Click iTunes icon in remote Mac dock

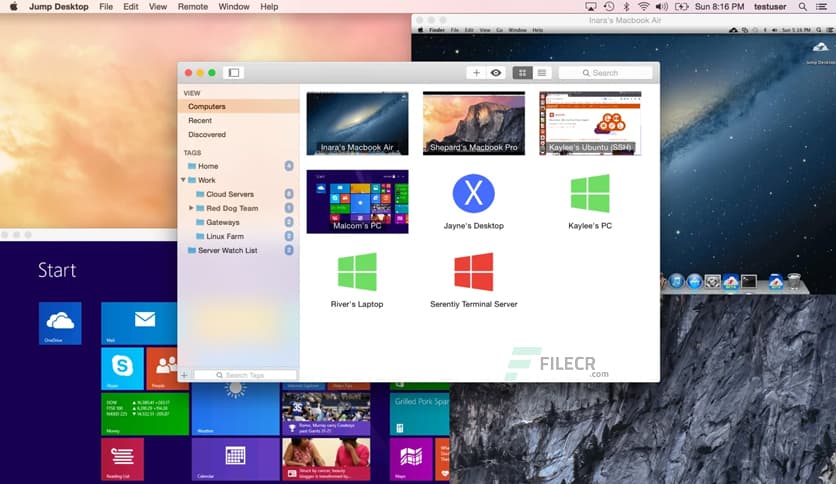coord(677,280)
